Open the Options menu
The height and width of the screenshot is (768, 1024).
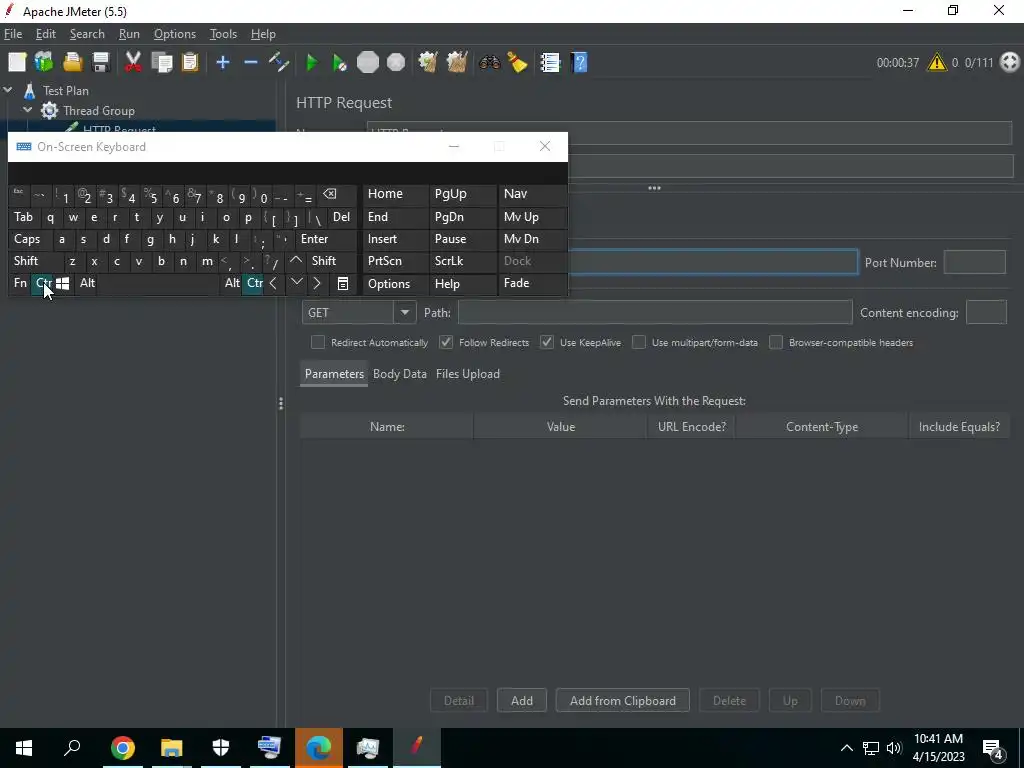[x=174, y=34]
